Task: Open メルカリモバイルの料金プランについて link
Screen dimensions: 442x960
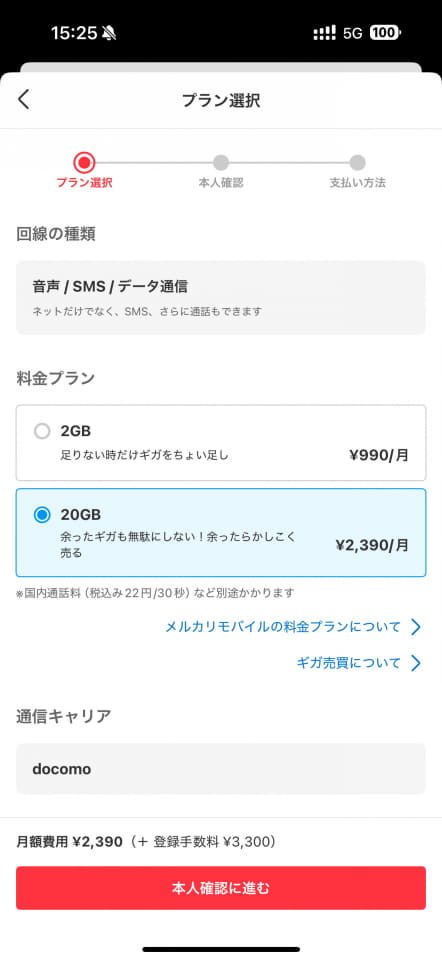Action: tap(283, 627)
